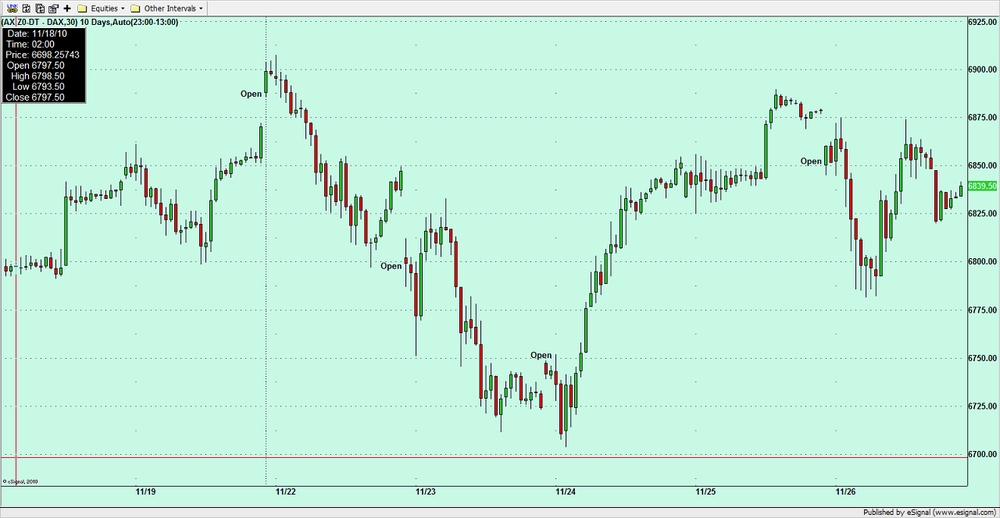This screenshot has width=1000, height=518.
Task: Click the Time: 02:00 line in data box
Action: pos(30,44)
